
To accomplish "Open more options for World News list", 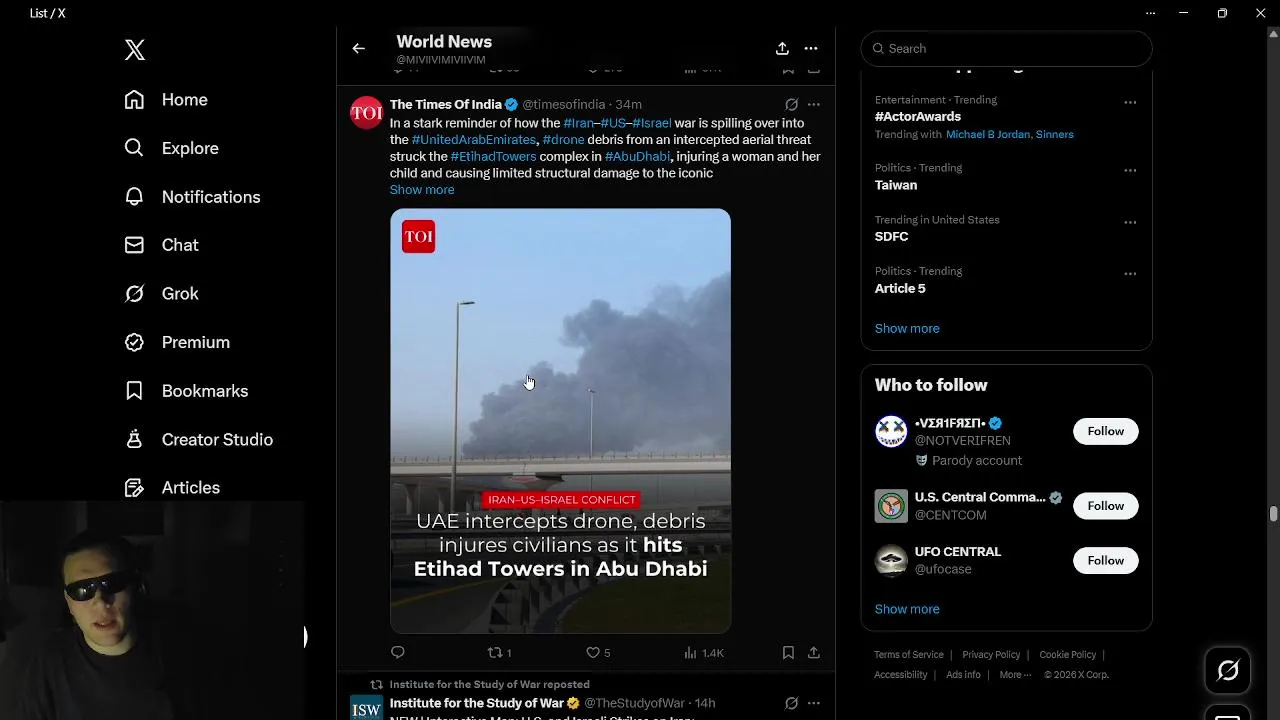I will 811,48.
